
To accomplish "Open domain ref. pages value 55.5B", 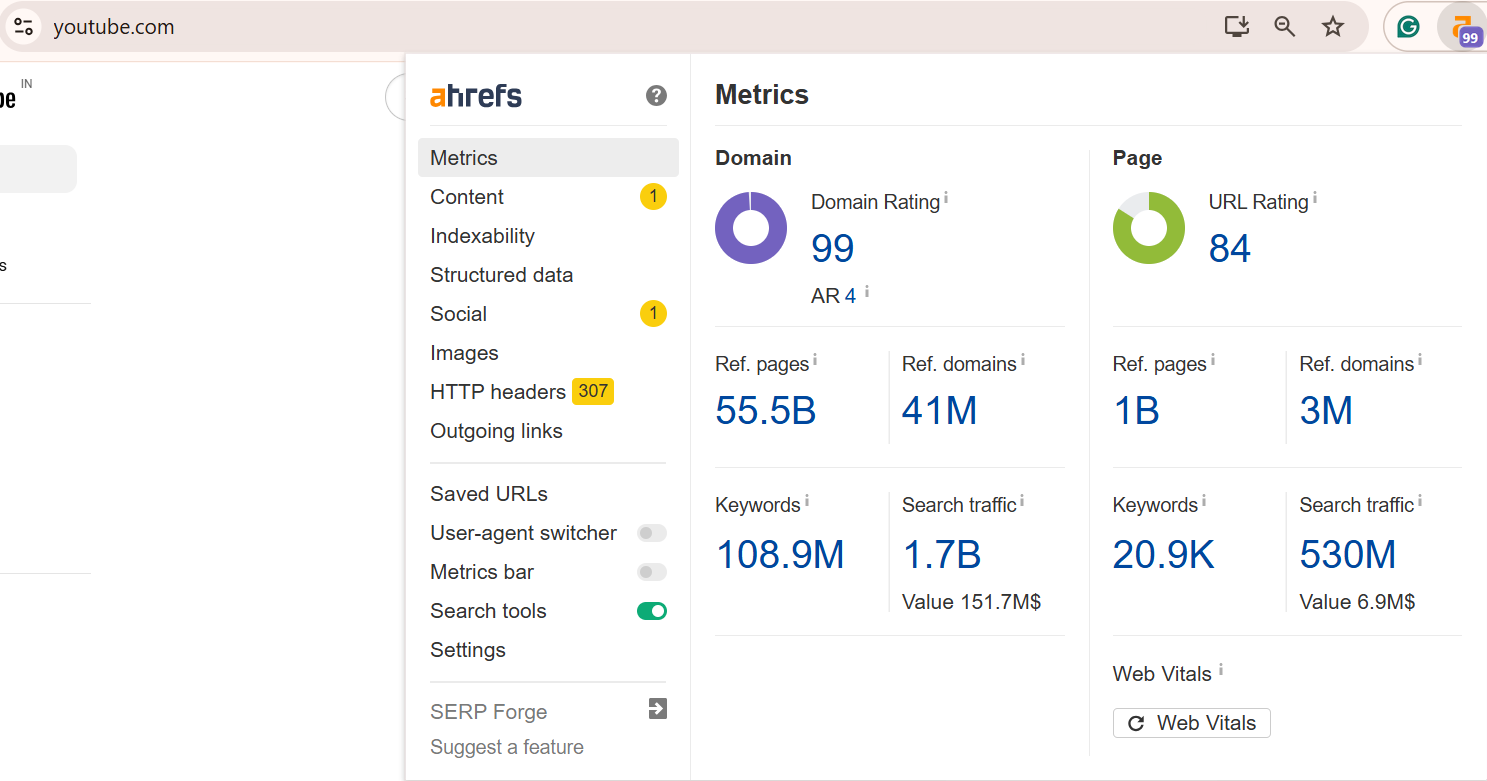I will coord(766,411).
